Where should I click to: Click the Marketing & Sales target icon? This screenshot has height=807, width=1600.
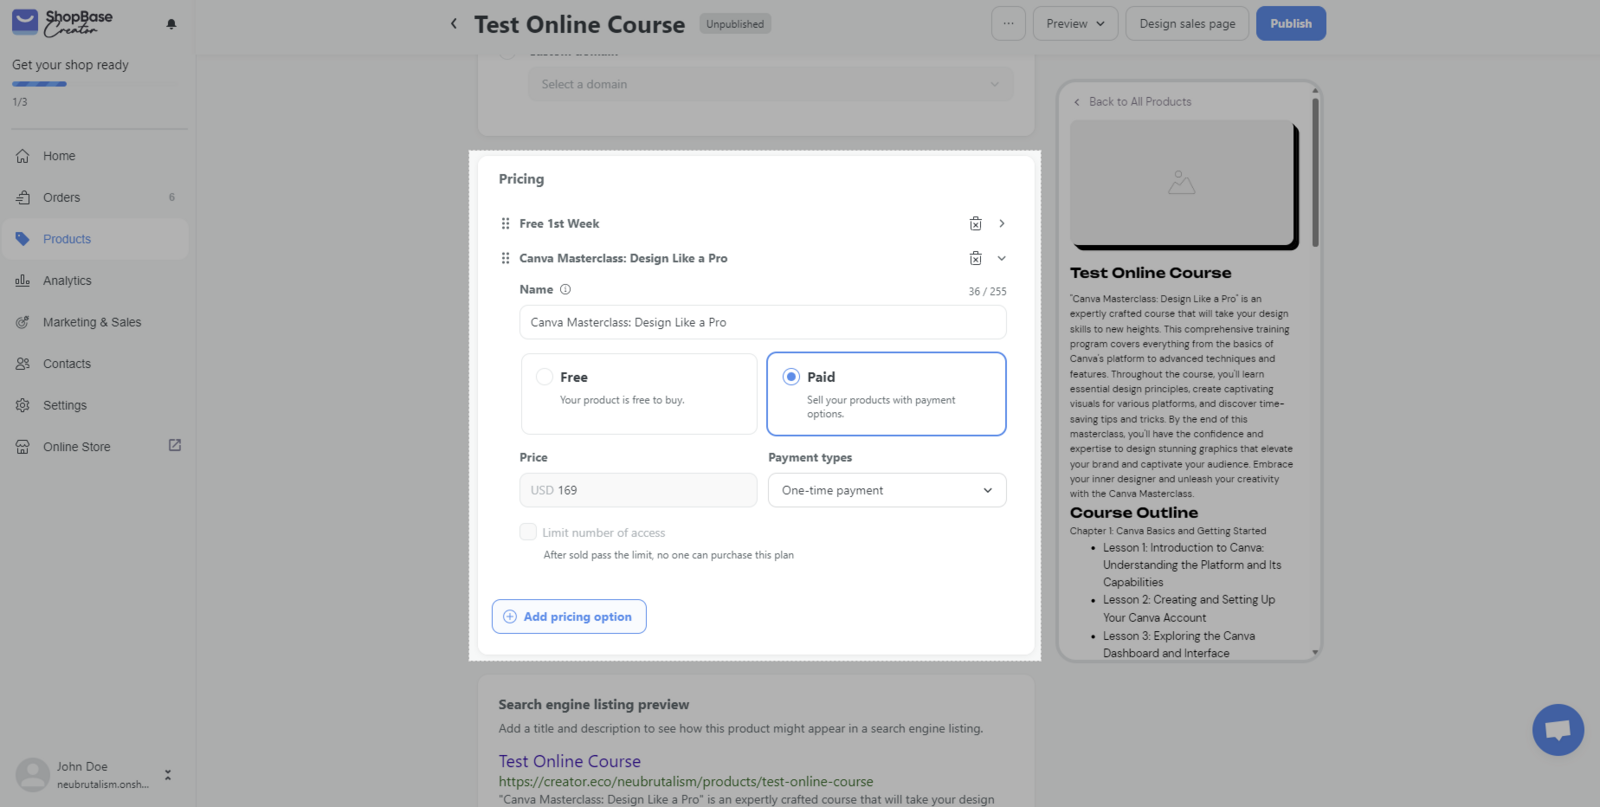pyautogui.click(x=23, y=322)
